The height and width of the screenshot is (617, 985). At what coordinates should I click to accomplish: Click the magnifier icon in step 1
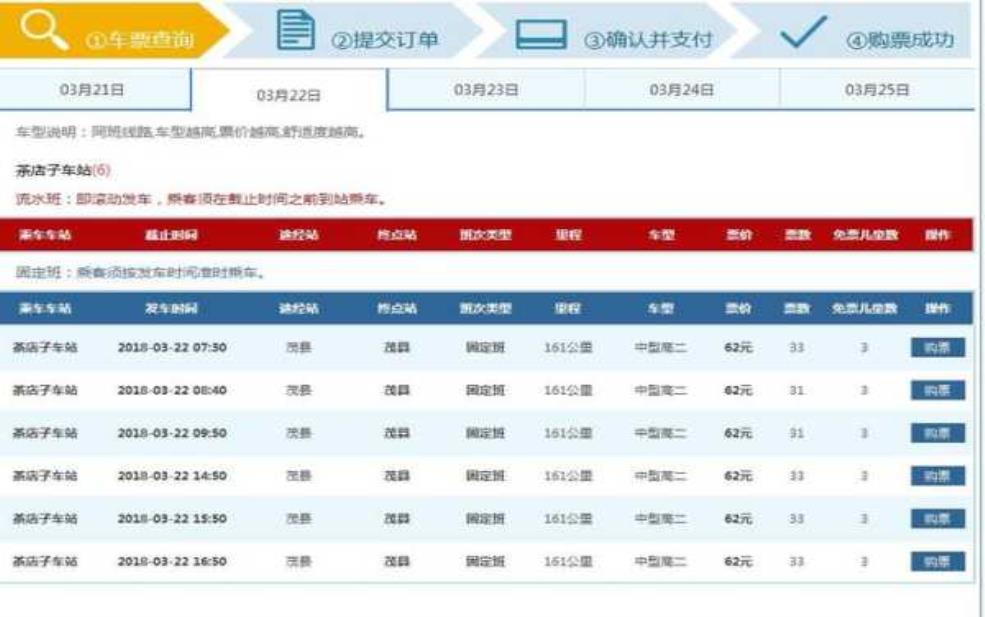pyautogui.click(x=44, y=30)
